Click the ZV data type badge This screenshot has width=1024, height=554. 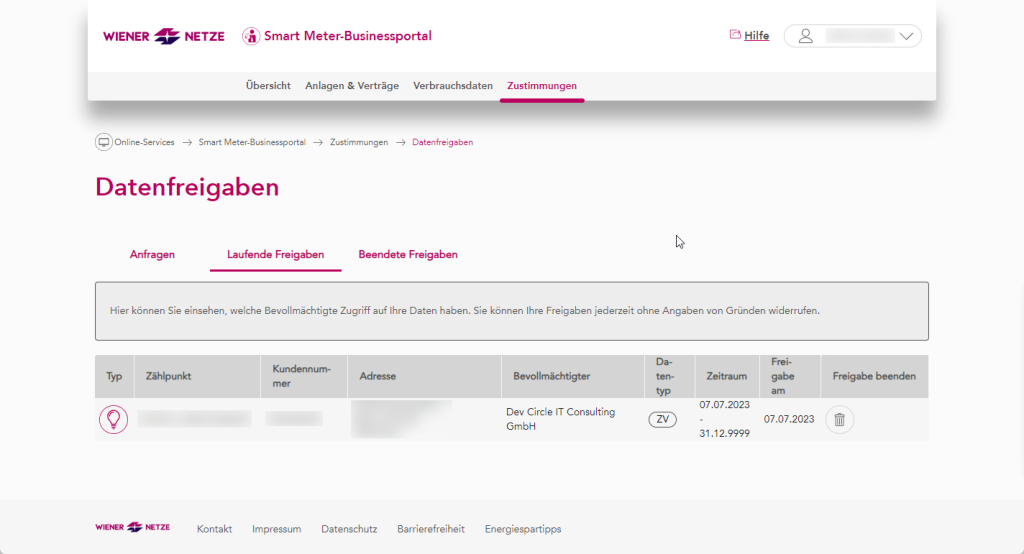point(662,420)
